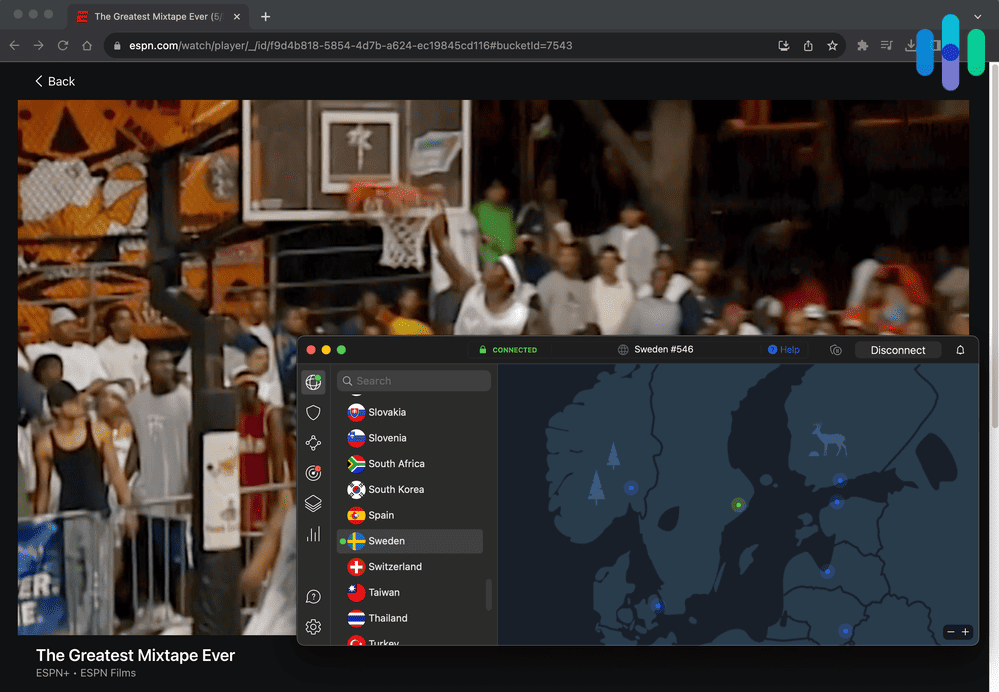Open the notifications bell in NordVPN

pyautogui.click(x=960, y=350)
